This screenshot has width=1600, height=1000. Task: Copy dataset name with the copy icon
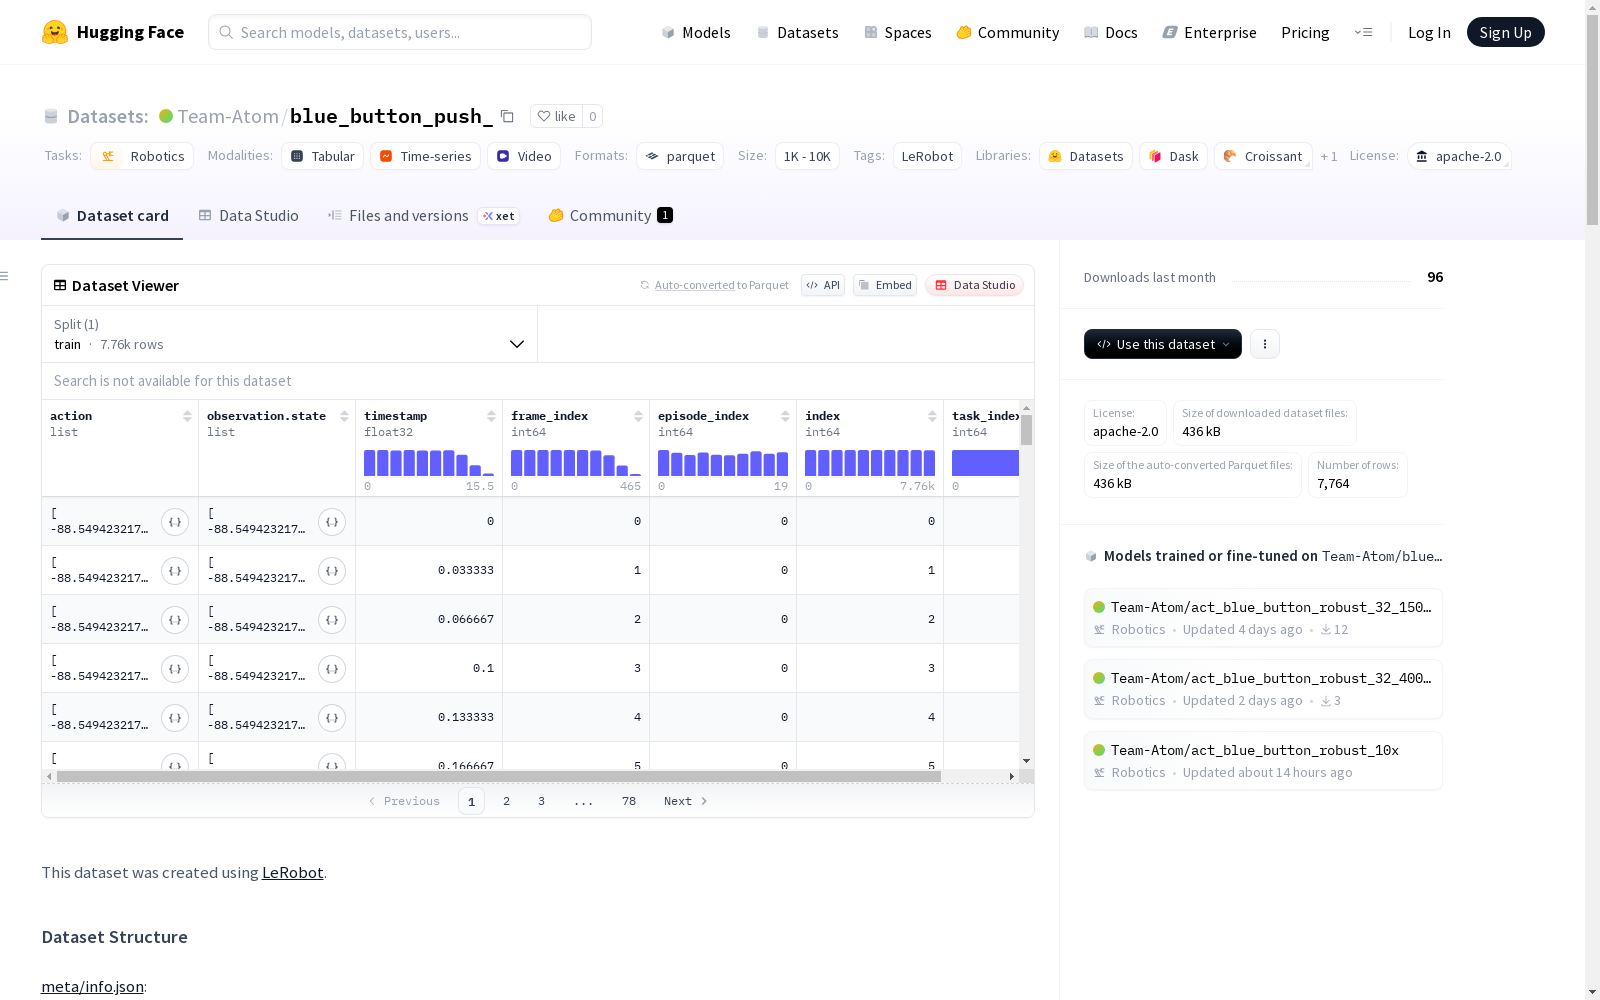tap(507, 116)
